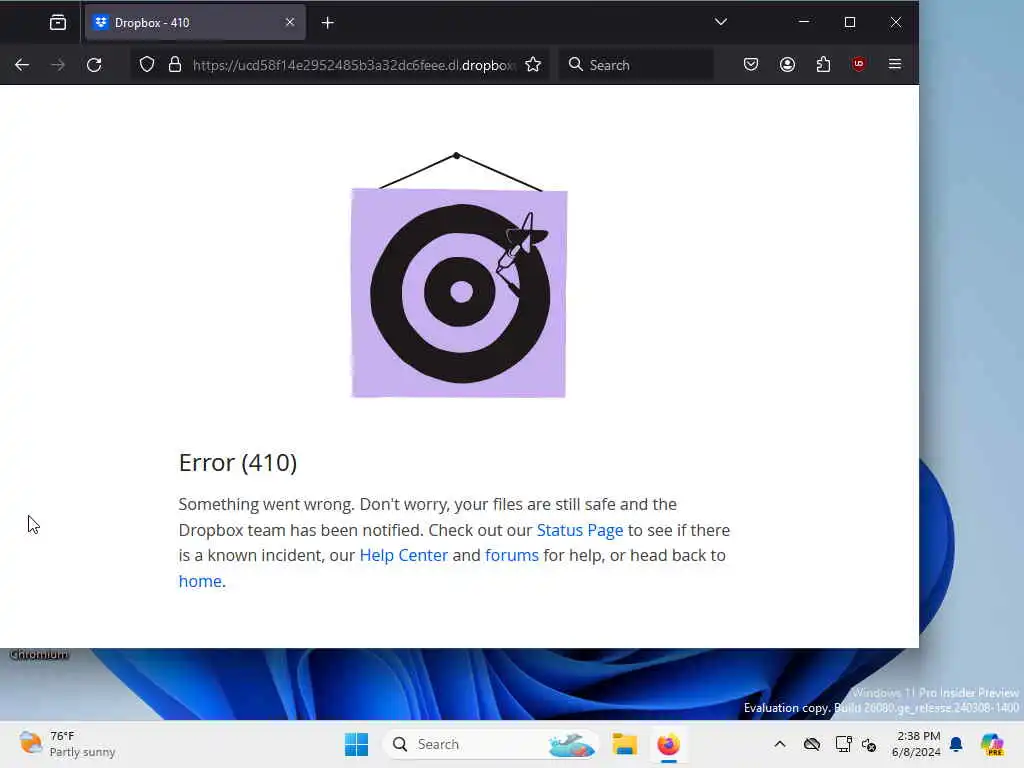1024x768 pixels.
Task: Open the Firefox View button
Action: tap(58, 23)
